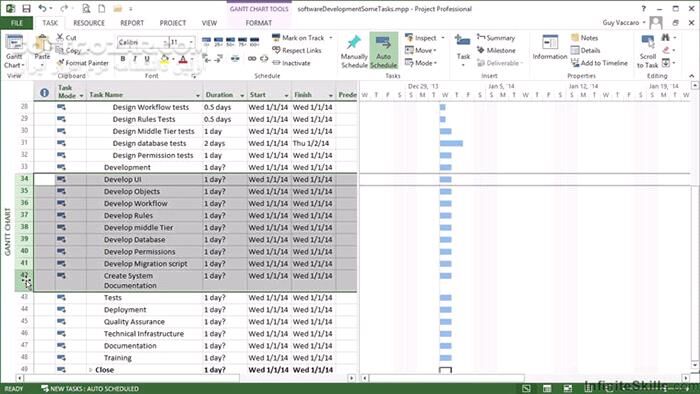
Task: Inactivate the selected tasks
Action: tap(291, 63)
